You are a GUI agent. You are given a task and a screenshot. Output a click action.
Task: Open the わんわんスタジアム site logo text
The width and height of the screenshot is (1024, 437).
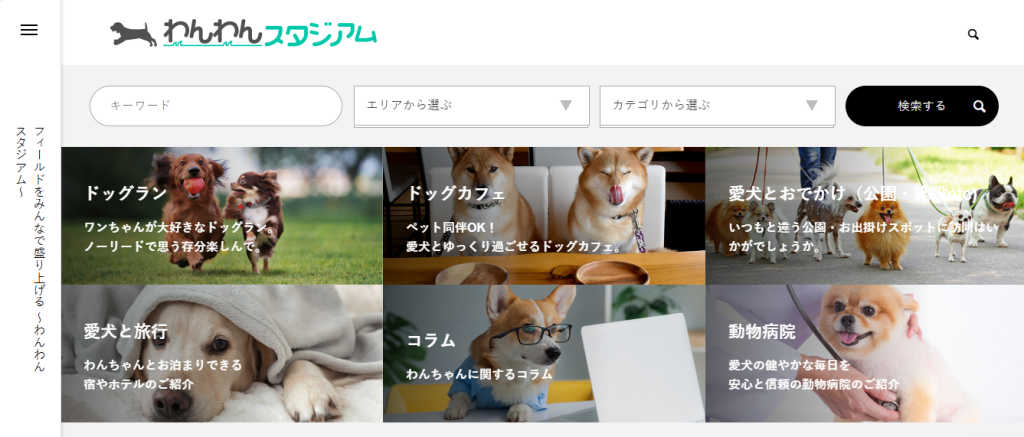click(x=270, y=34)
